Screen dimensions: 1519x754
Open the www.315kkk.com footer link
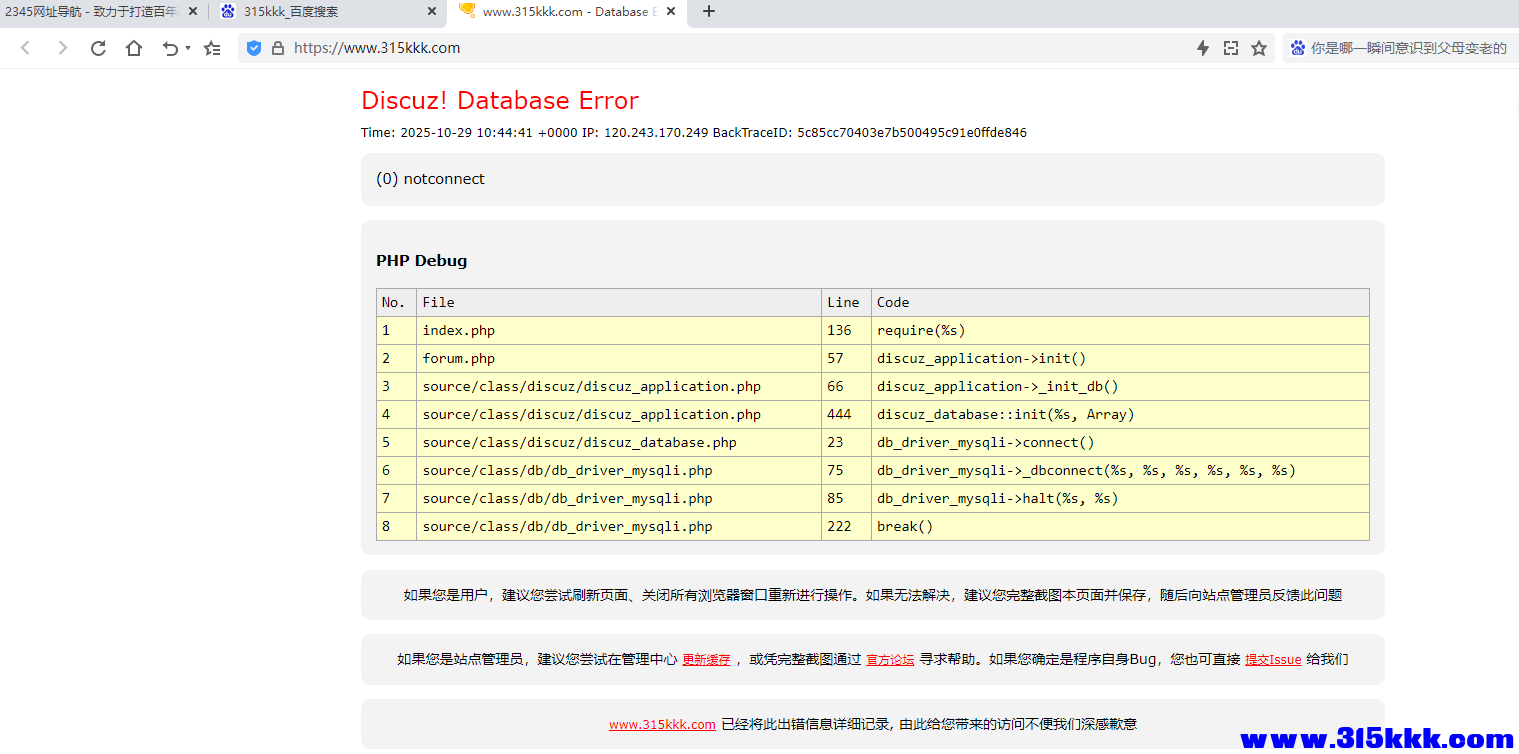662,724
